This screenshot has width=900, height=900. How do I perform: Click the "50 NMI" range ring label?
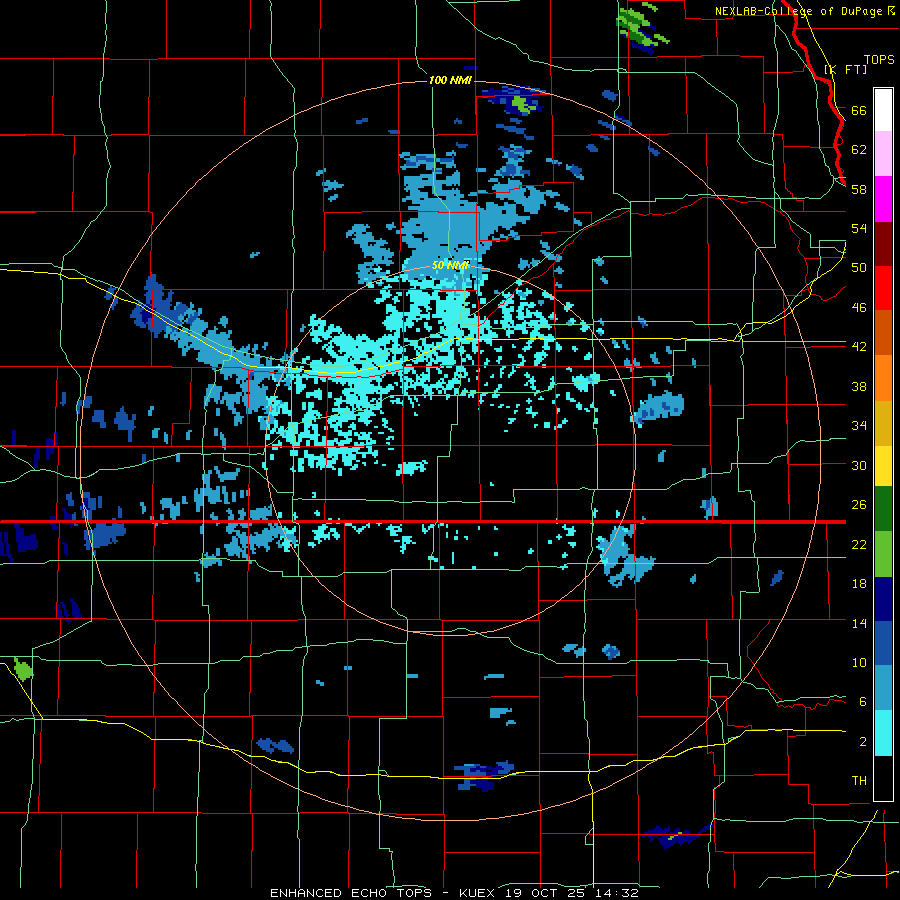point(451,265)
